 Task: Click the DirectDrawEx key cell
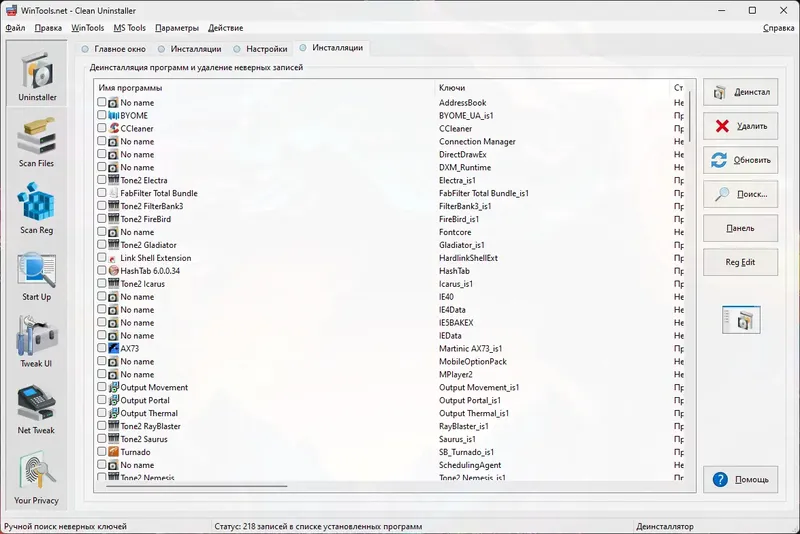point(463,154)
